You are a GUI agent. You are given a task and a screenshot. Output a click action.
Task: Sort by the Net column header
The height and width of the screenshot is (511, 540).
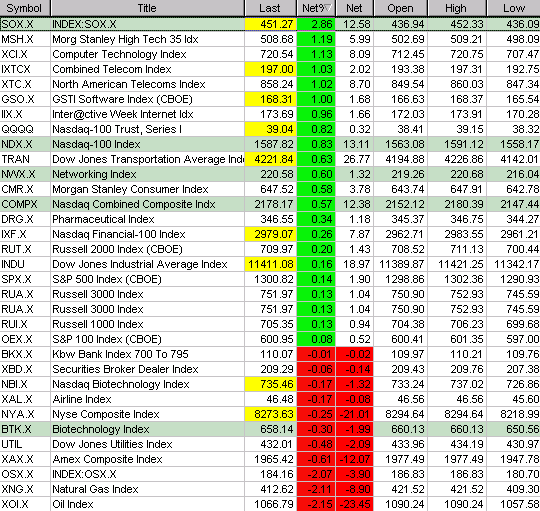tap(354, 8)
